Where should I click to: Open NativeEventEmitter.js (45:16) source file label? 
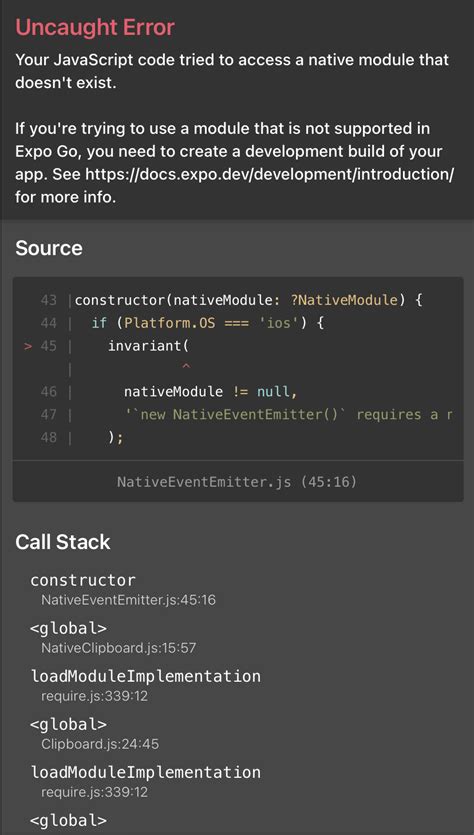point(237,482)
